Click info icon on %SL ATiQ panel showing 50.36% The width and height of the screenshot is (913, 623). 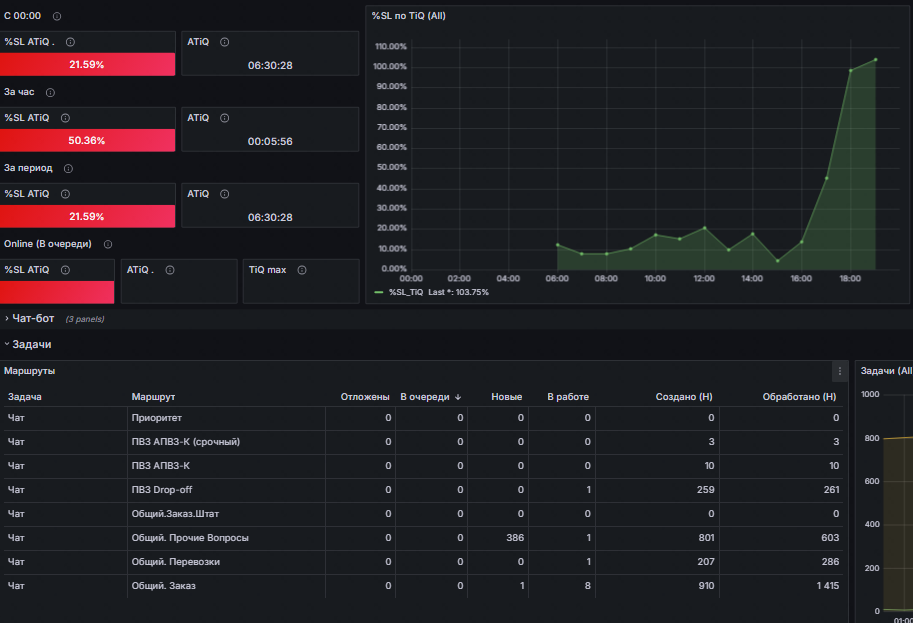(65, 118)
